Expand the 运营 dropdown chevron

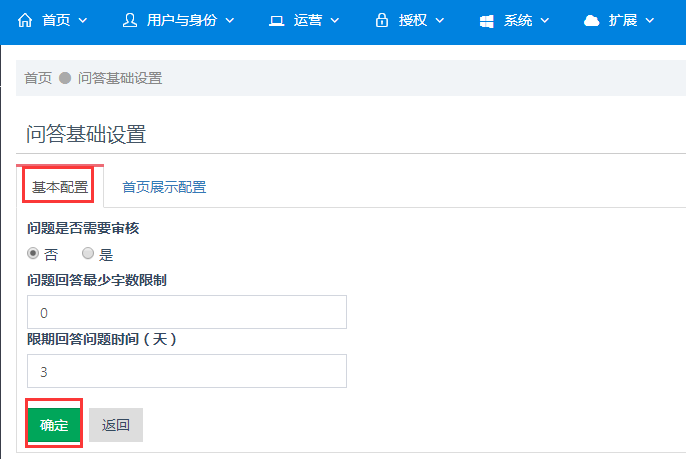pos(335,21)
